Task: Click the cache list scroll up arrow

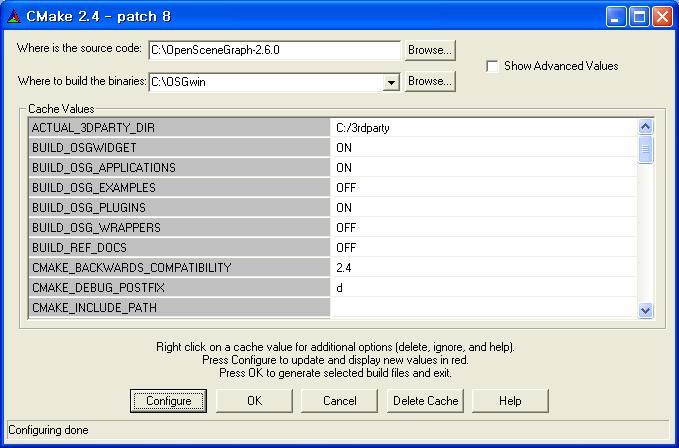Action: (x=645, y=126)
